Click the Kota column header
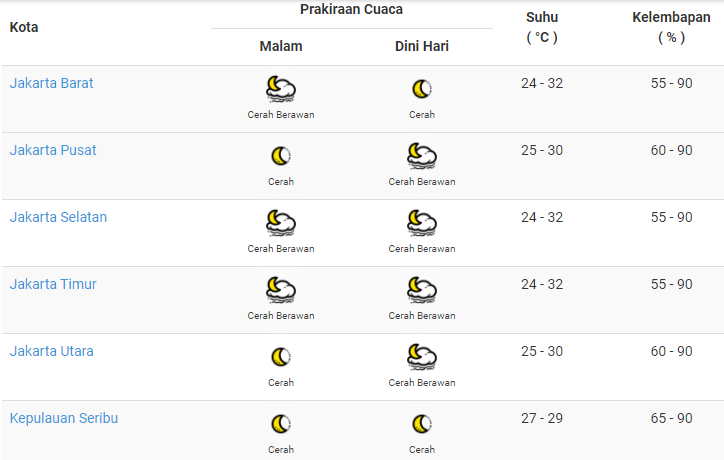This screenshot has height=460, width=724. [24, 27]
